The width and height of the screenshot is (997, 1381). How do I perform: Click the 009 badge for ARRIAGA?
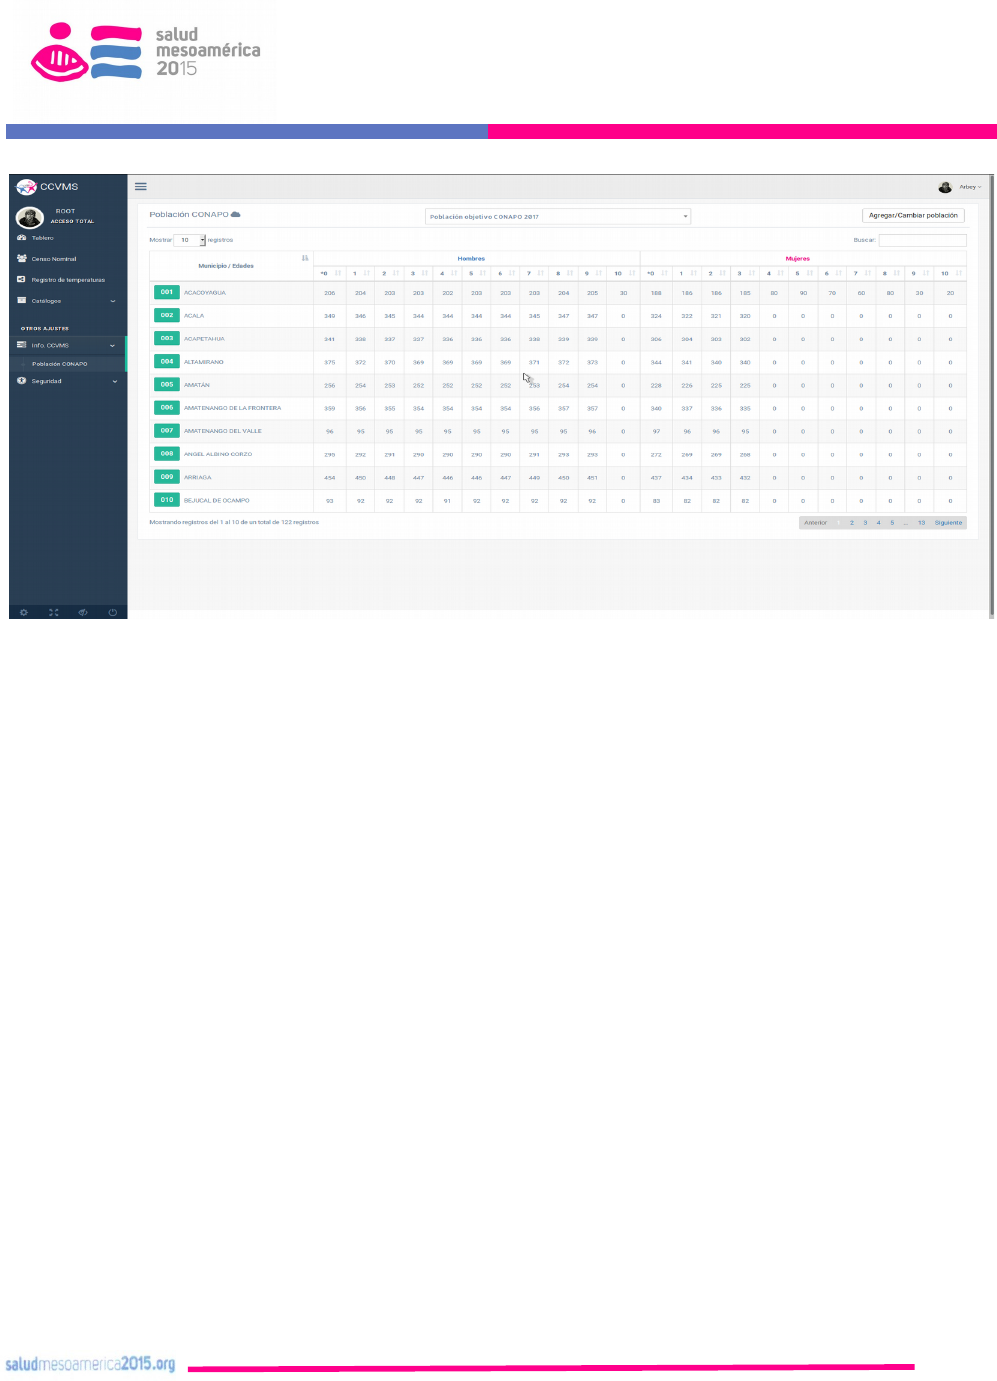tap(167, 476)
